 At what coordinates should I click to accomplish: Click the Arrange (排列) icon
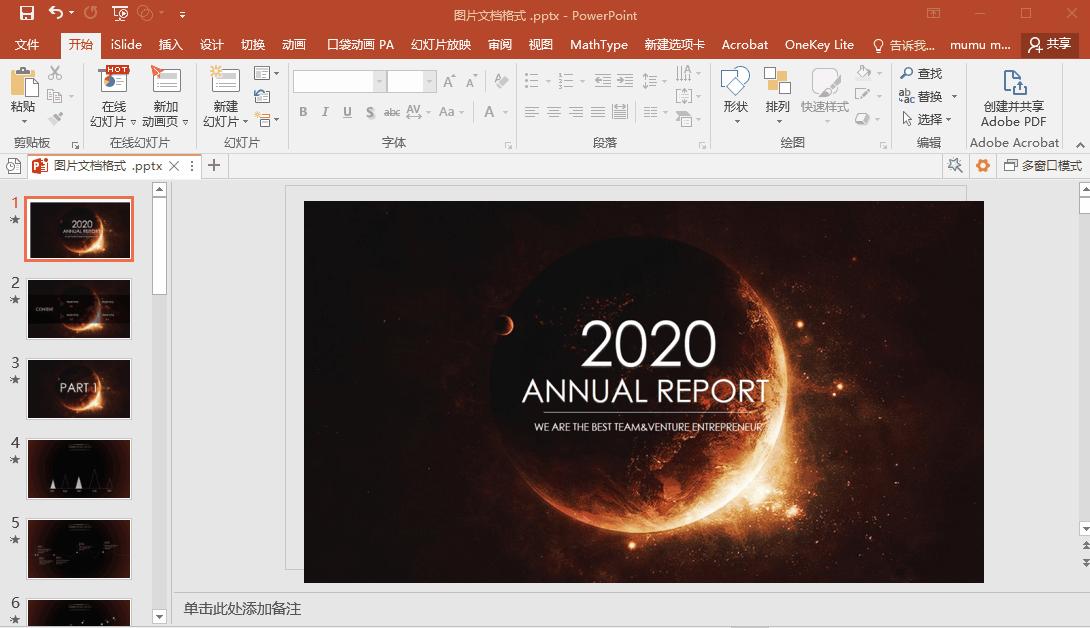click(777, 83)
